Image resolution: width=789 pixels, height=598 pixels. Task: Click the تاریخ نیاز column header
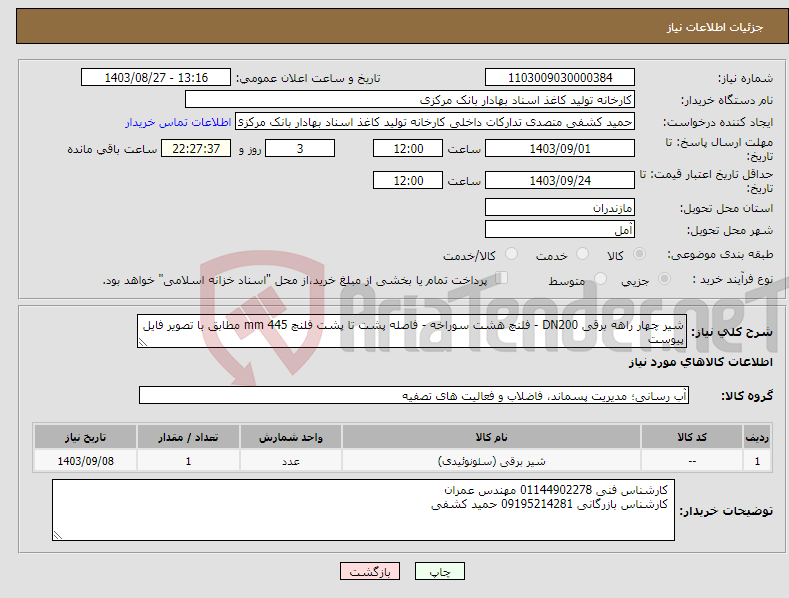click(x=86, y=437)
